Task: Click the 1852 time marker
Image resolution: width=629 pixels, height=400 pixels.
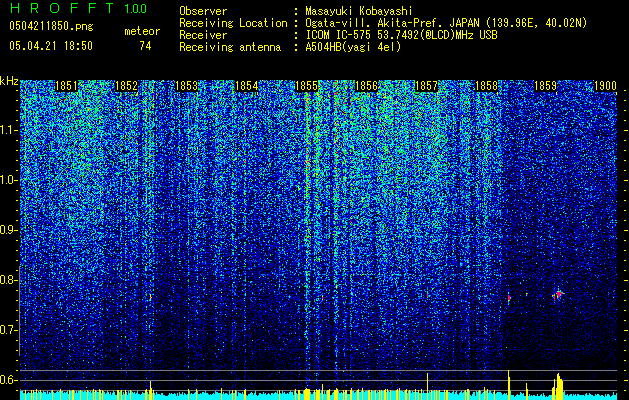Action: tap(126, 86)
